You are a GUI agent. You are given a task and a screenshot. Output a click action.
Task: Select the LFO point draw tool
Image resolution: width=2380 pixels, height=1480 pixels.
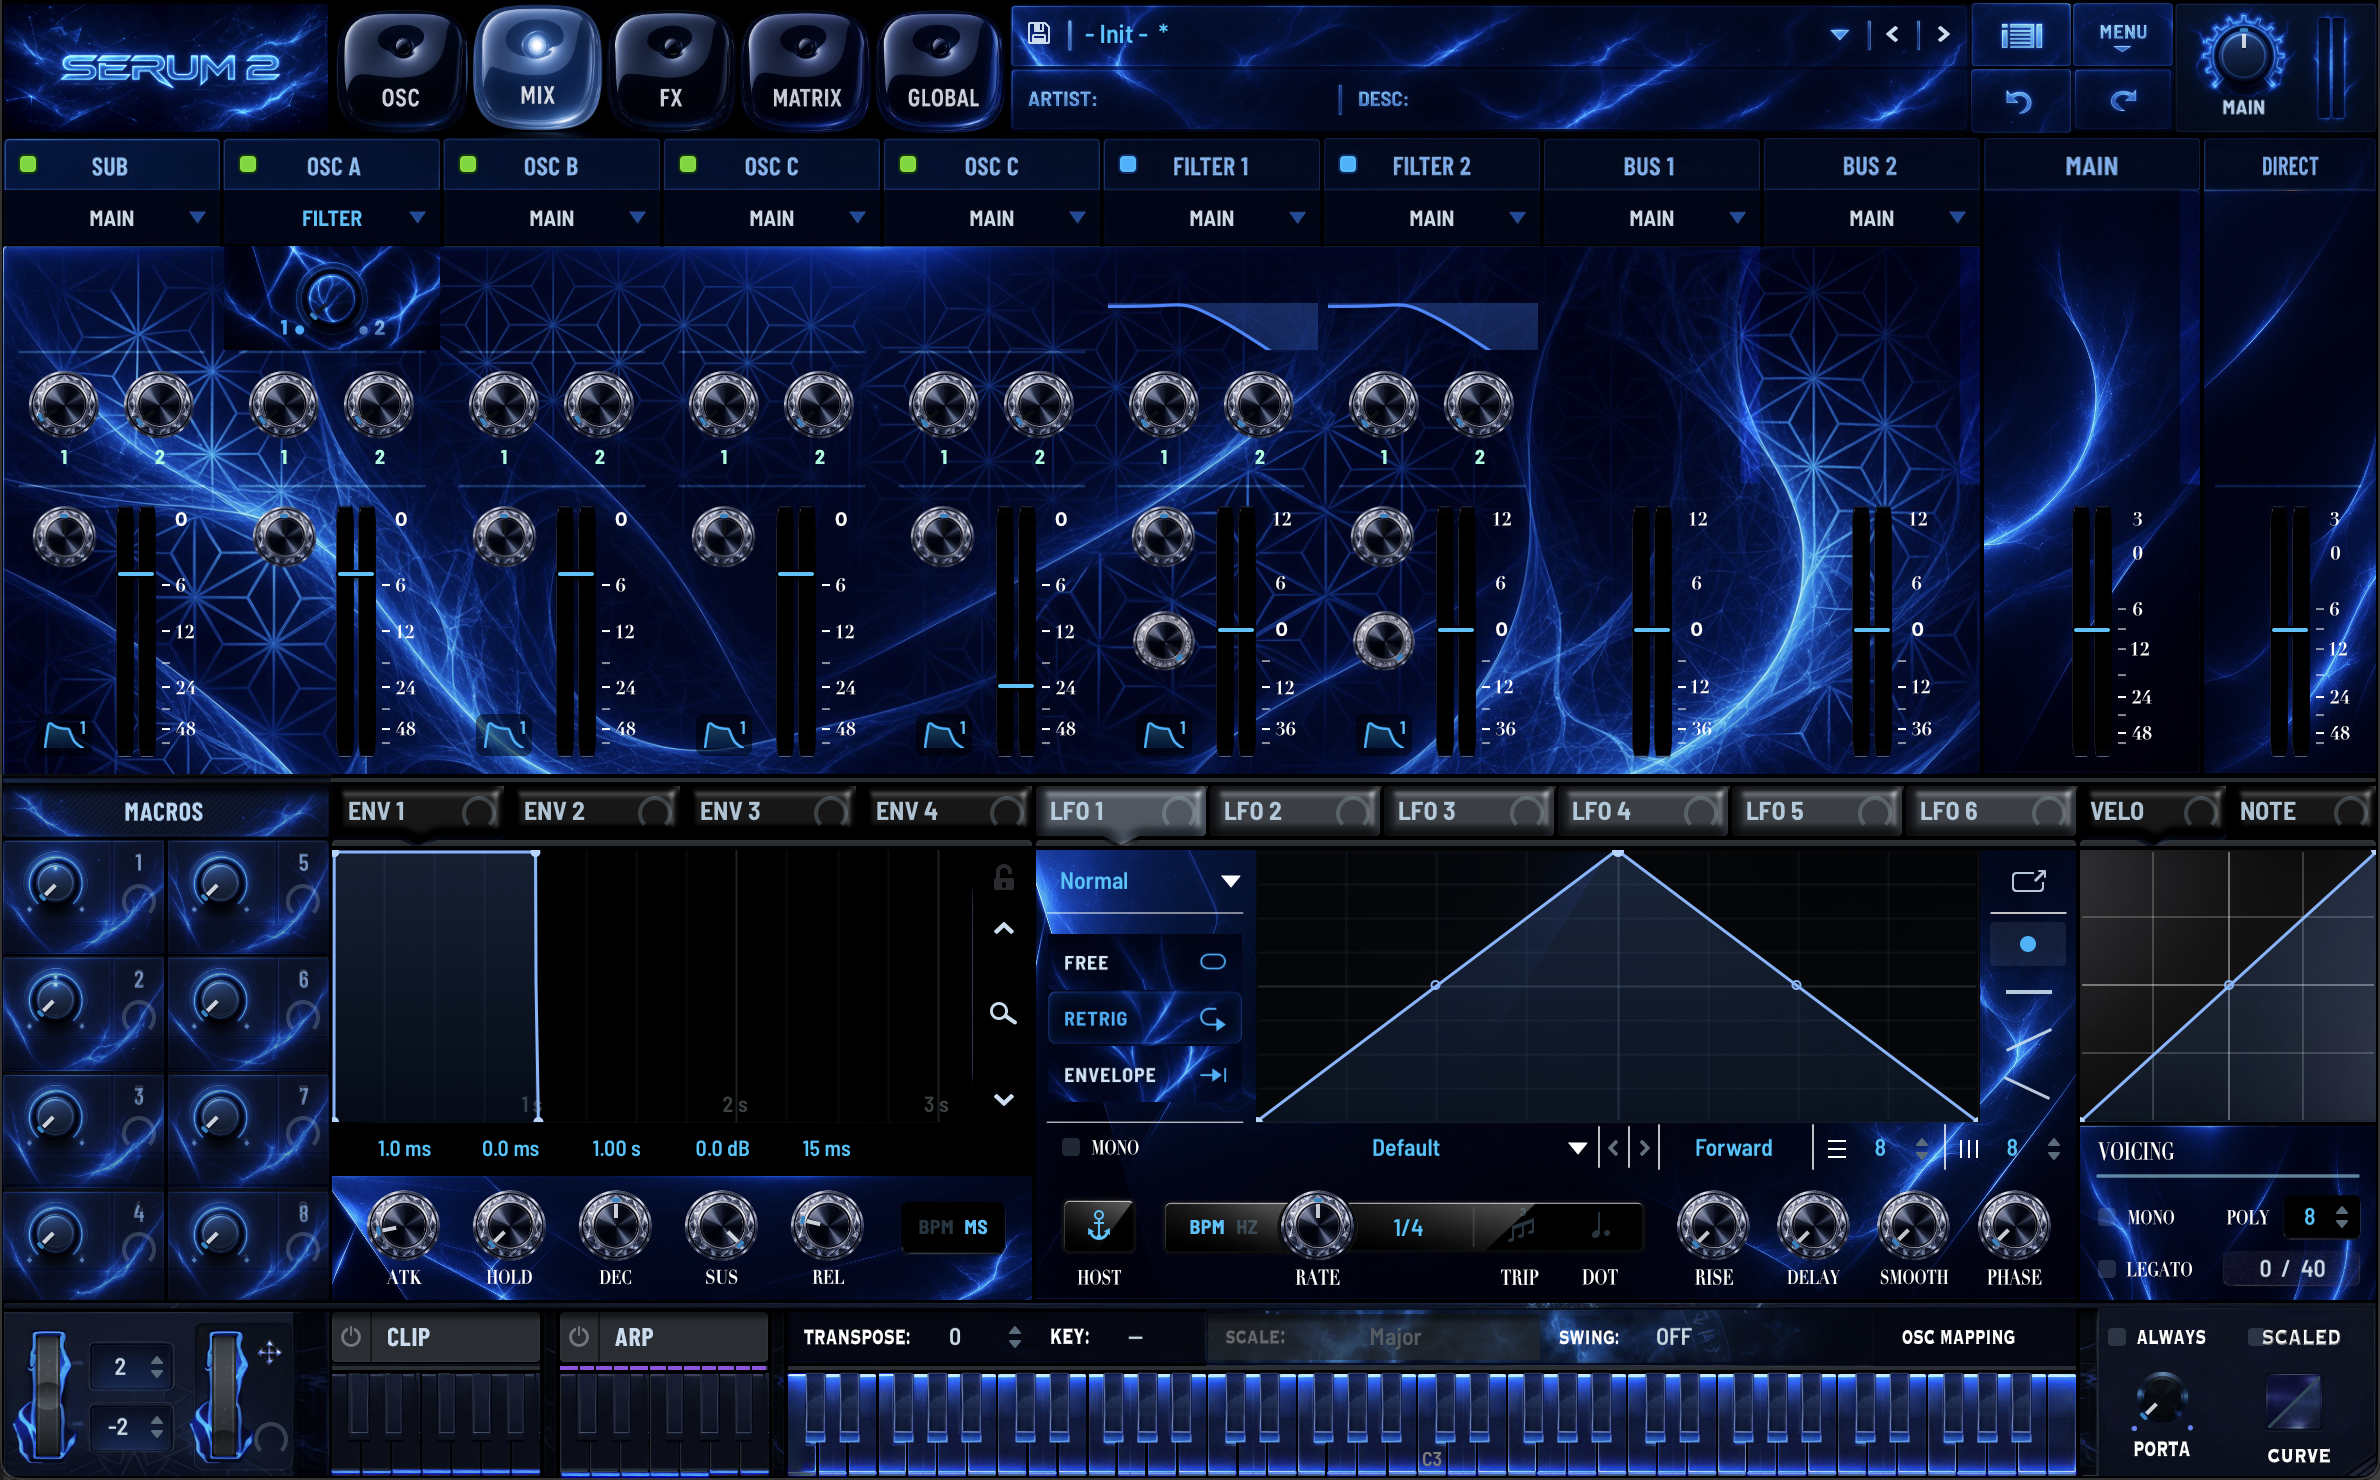click(x=2028, y=944)
